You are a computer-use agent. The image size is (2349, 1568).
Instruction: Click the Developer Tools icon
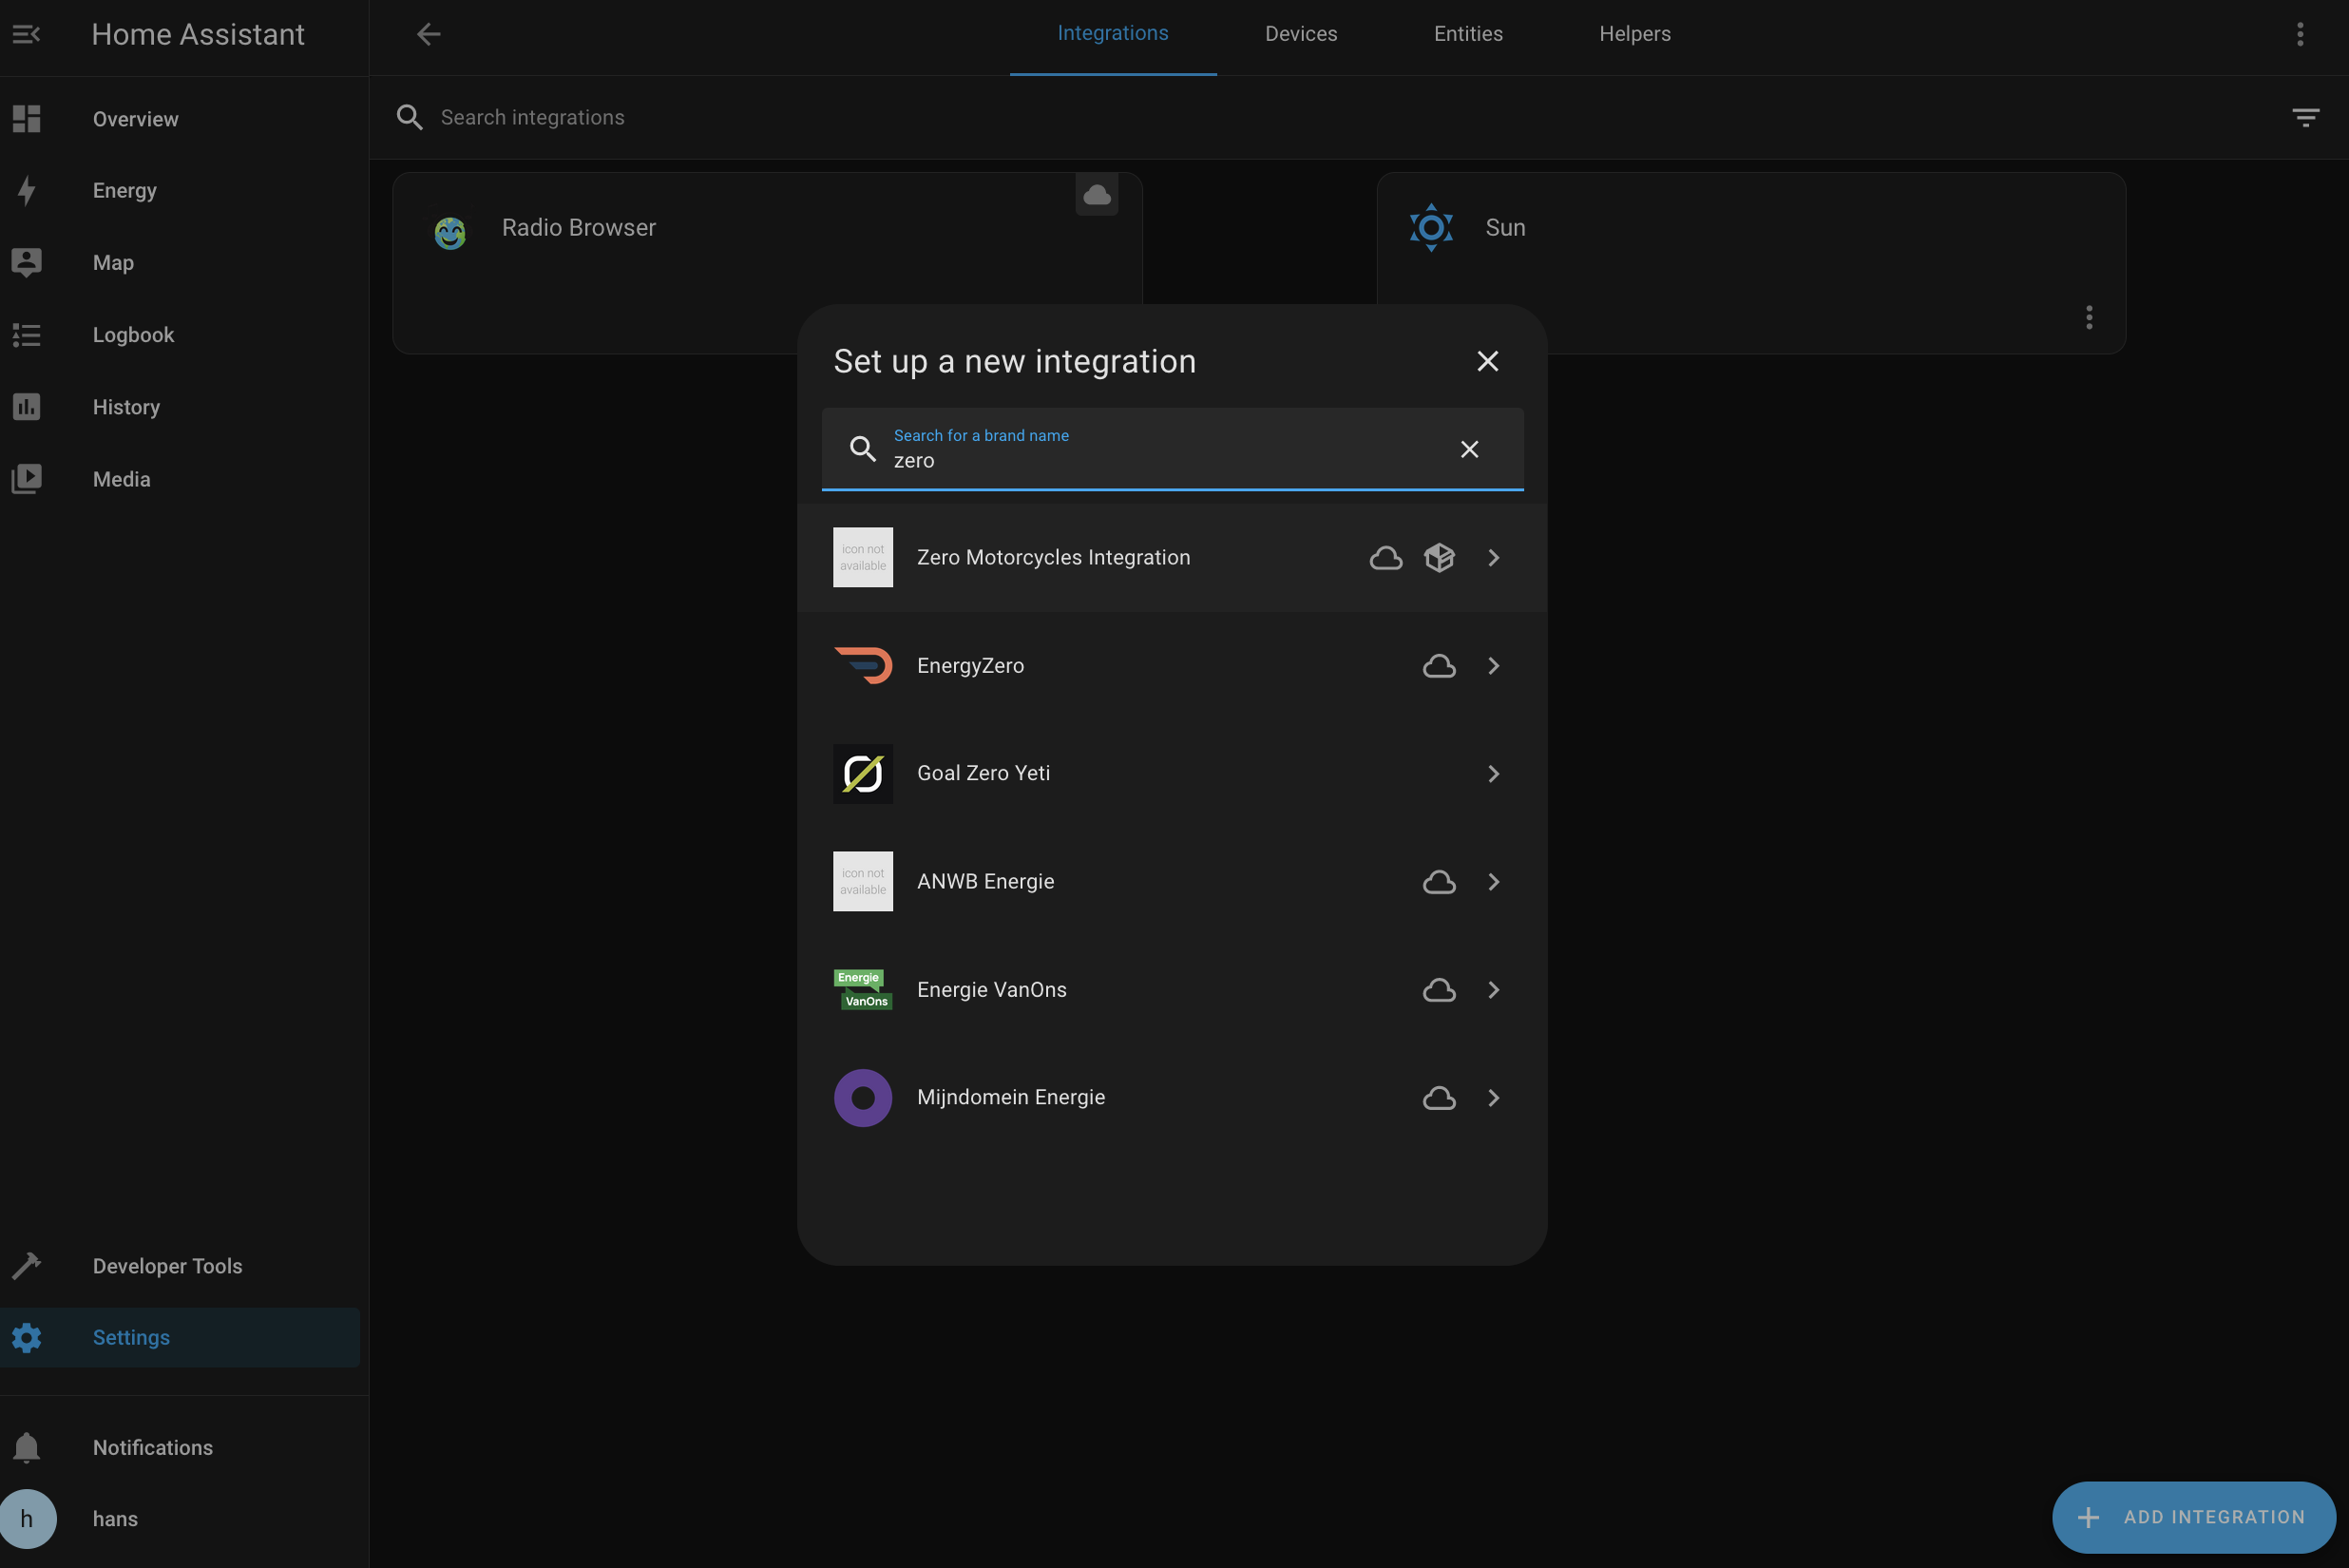(28, 1265)
